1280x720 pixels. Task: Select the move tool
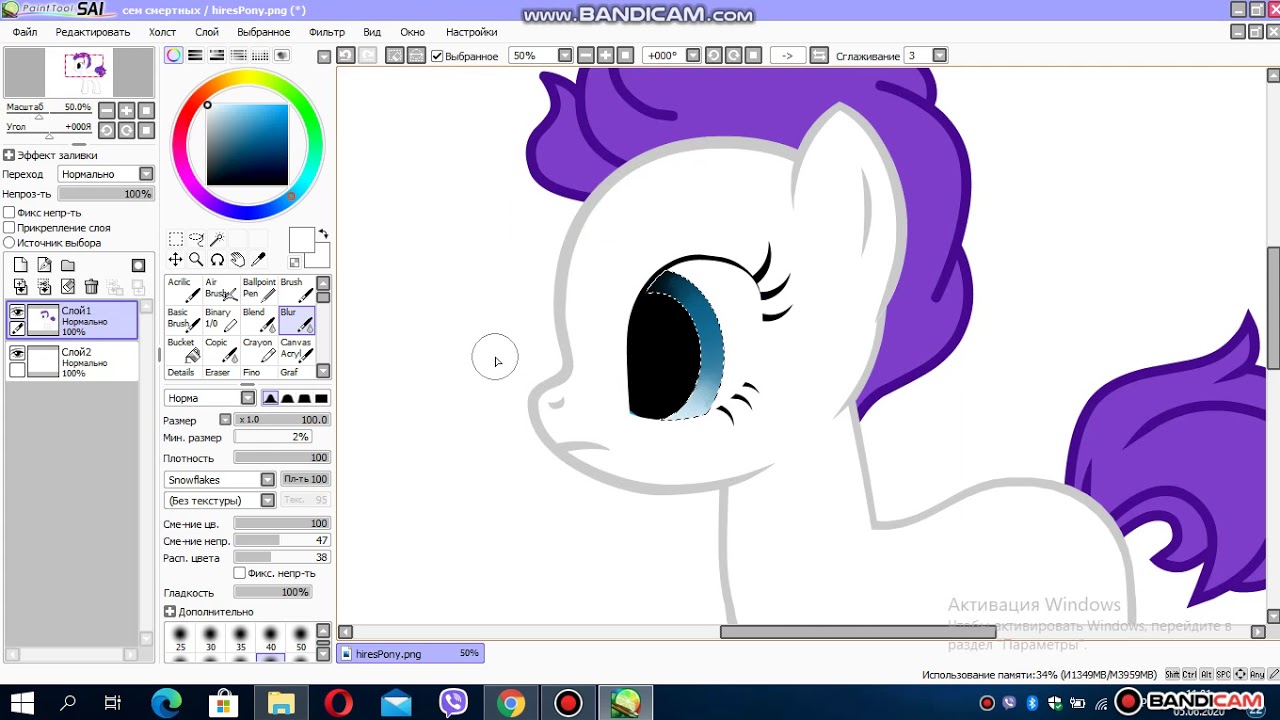[x=176, y=260]
